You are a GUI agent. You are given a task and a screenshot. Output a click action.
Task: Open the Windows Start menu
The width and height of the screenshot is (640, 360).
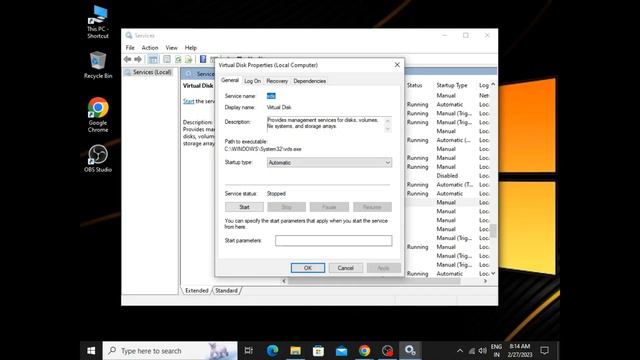[91, 351]
